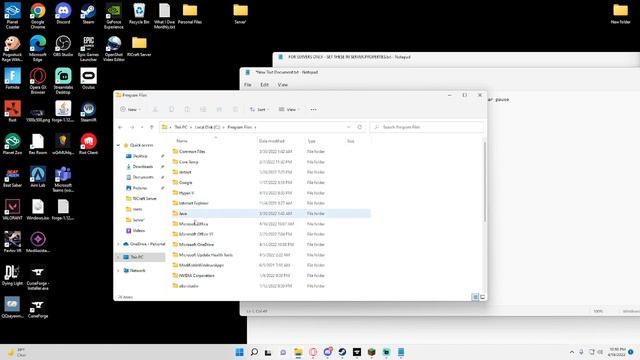
Task: Click the Windows Start button on taskbar
Action: 240,352
